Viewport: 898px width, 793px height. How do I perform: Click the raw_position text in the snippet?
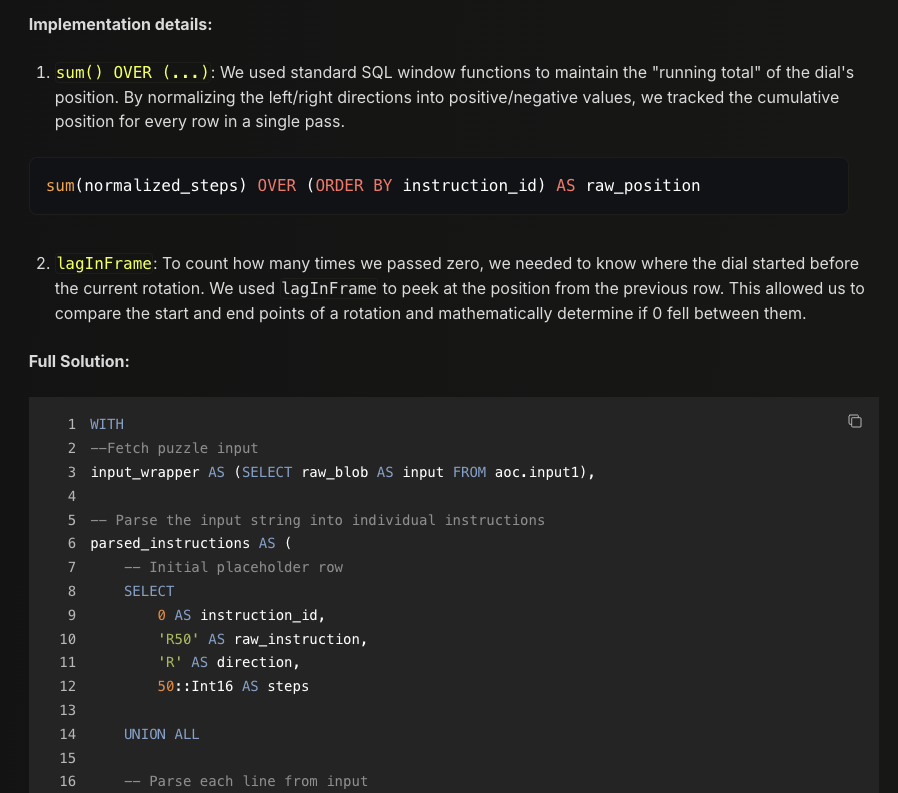pyautogui.click(x=644, y=185)
